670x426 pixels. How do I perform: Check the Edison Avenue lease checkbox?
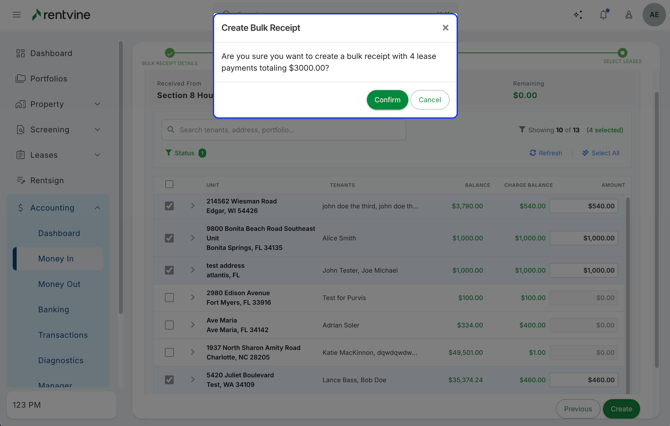(169, 297)
